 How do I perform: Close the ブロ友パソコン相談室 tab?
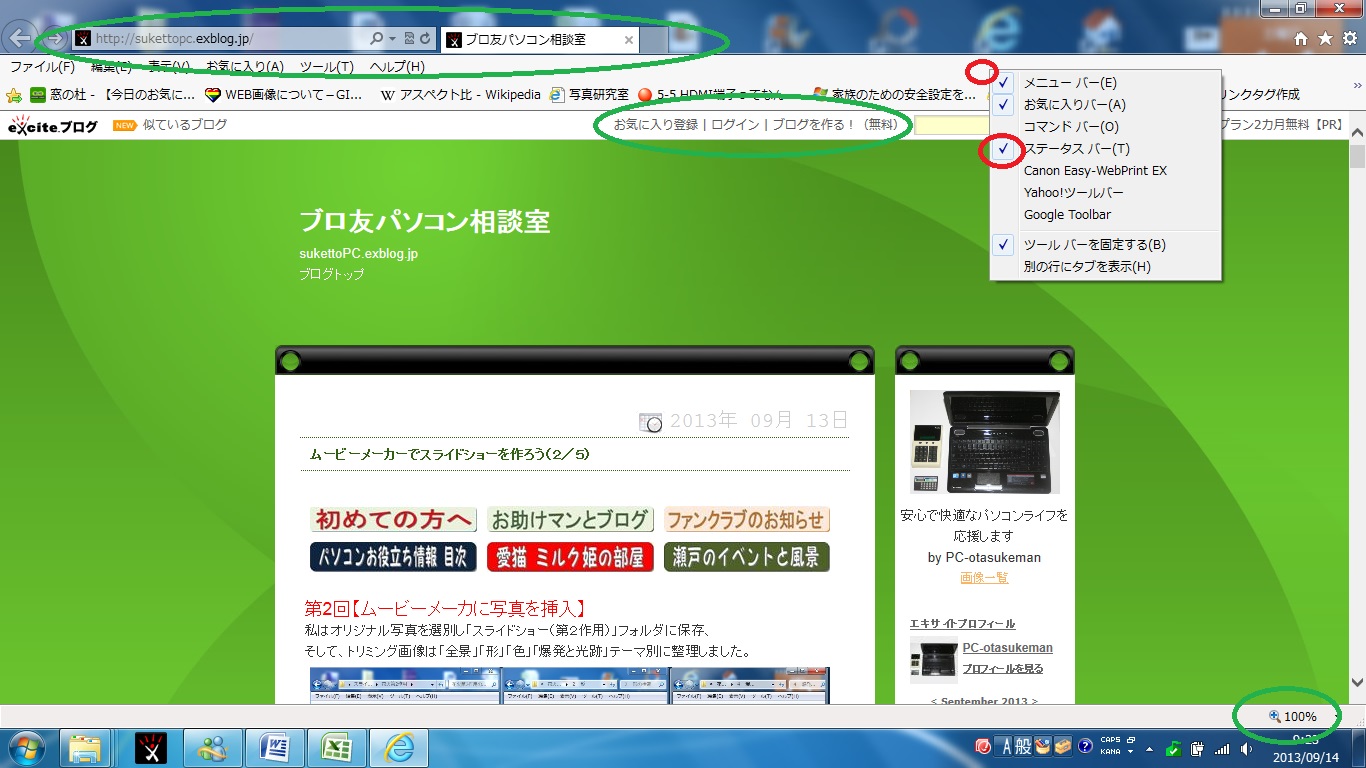[x=628, y=40]
